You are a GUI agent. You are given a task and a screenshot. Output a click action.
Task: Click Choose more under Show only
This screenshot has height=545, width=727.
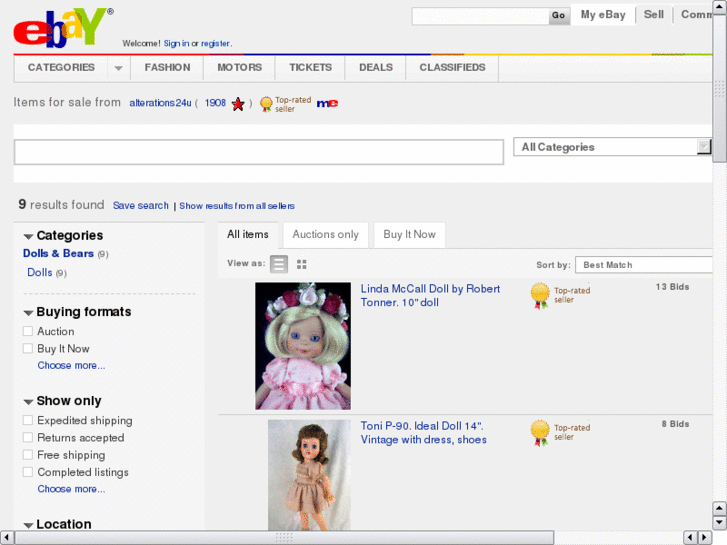pyautogui.click(x=71, y=489)
